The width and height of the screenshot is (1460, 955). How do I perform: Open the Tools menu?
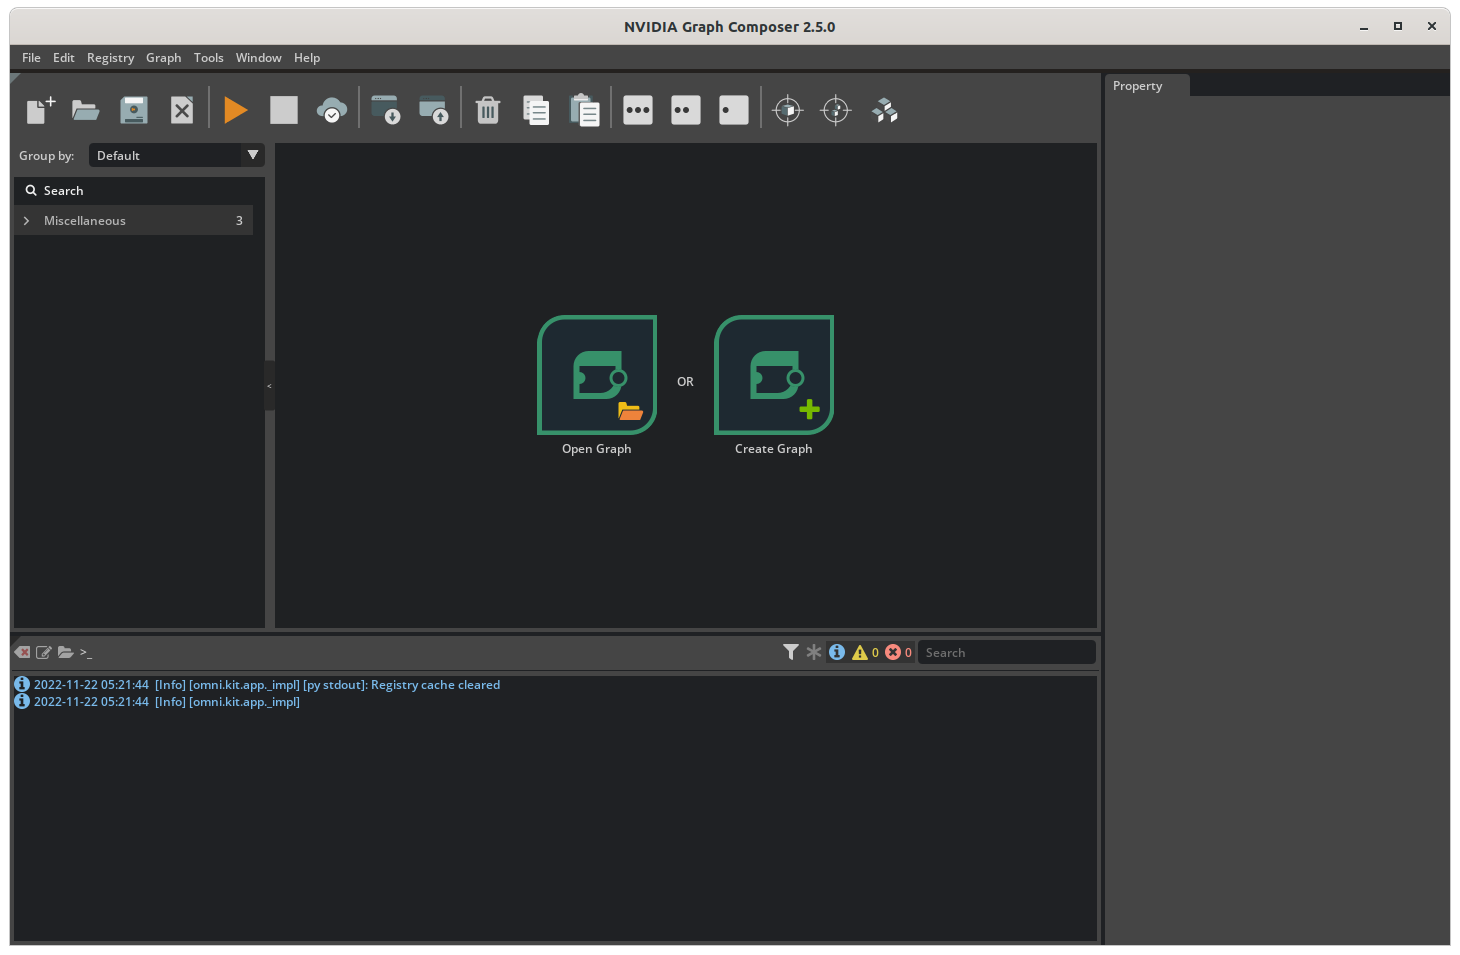[209, 58]
